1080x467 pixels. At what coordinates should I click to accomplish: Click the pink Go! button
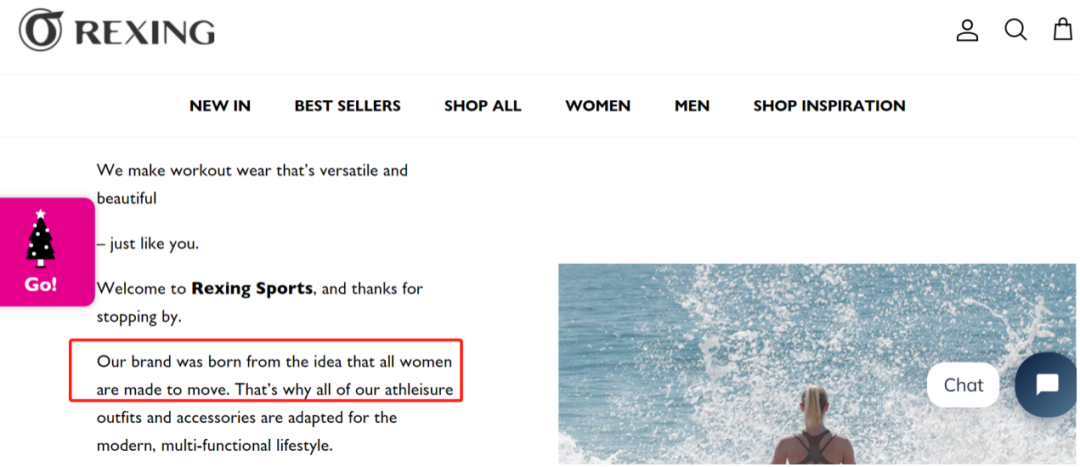[46, 252]
